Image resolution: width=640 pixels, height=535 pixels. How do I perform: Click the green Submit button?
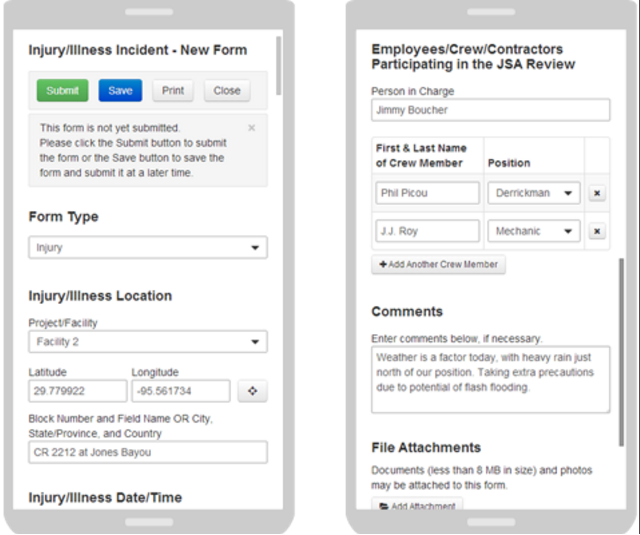pos(62,91)
